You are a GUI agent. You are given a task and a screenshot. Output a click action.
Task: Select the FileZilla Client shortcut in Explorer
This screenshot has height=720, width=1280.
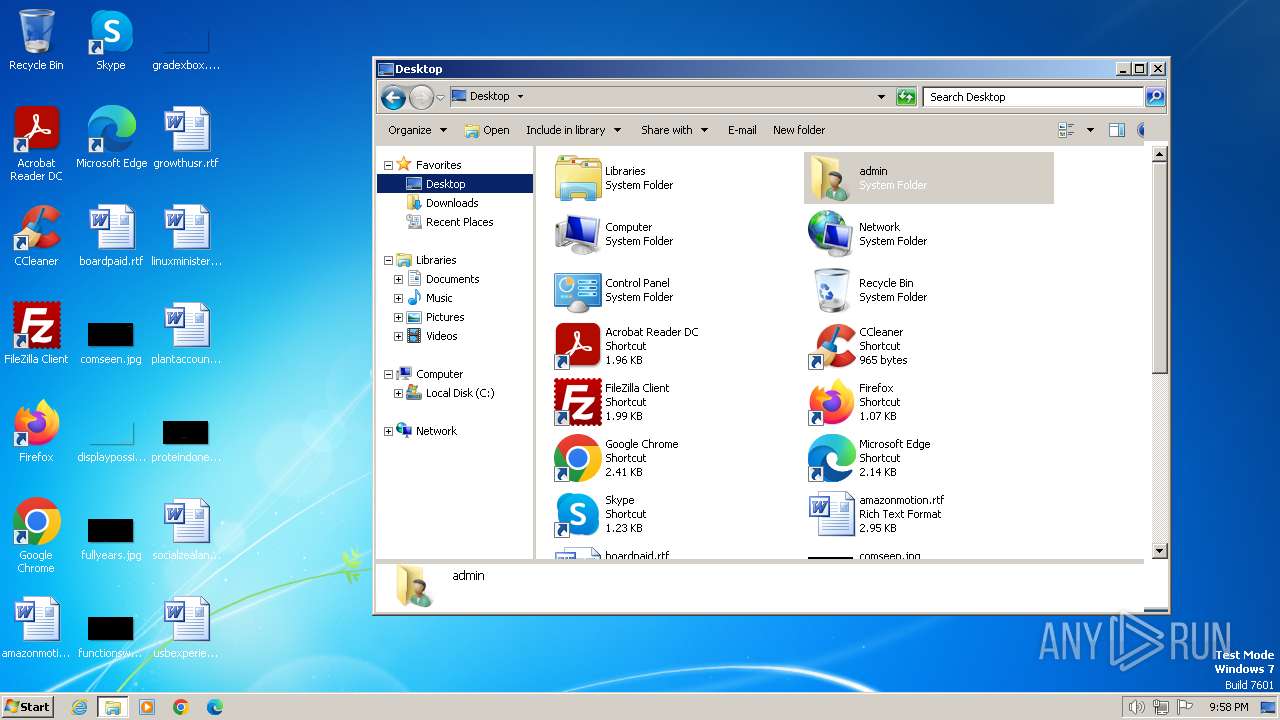[x=577, y=402]
